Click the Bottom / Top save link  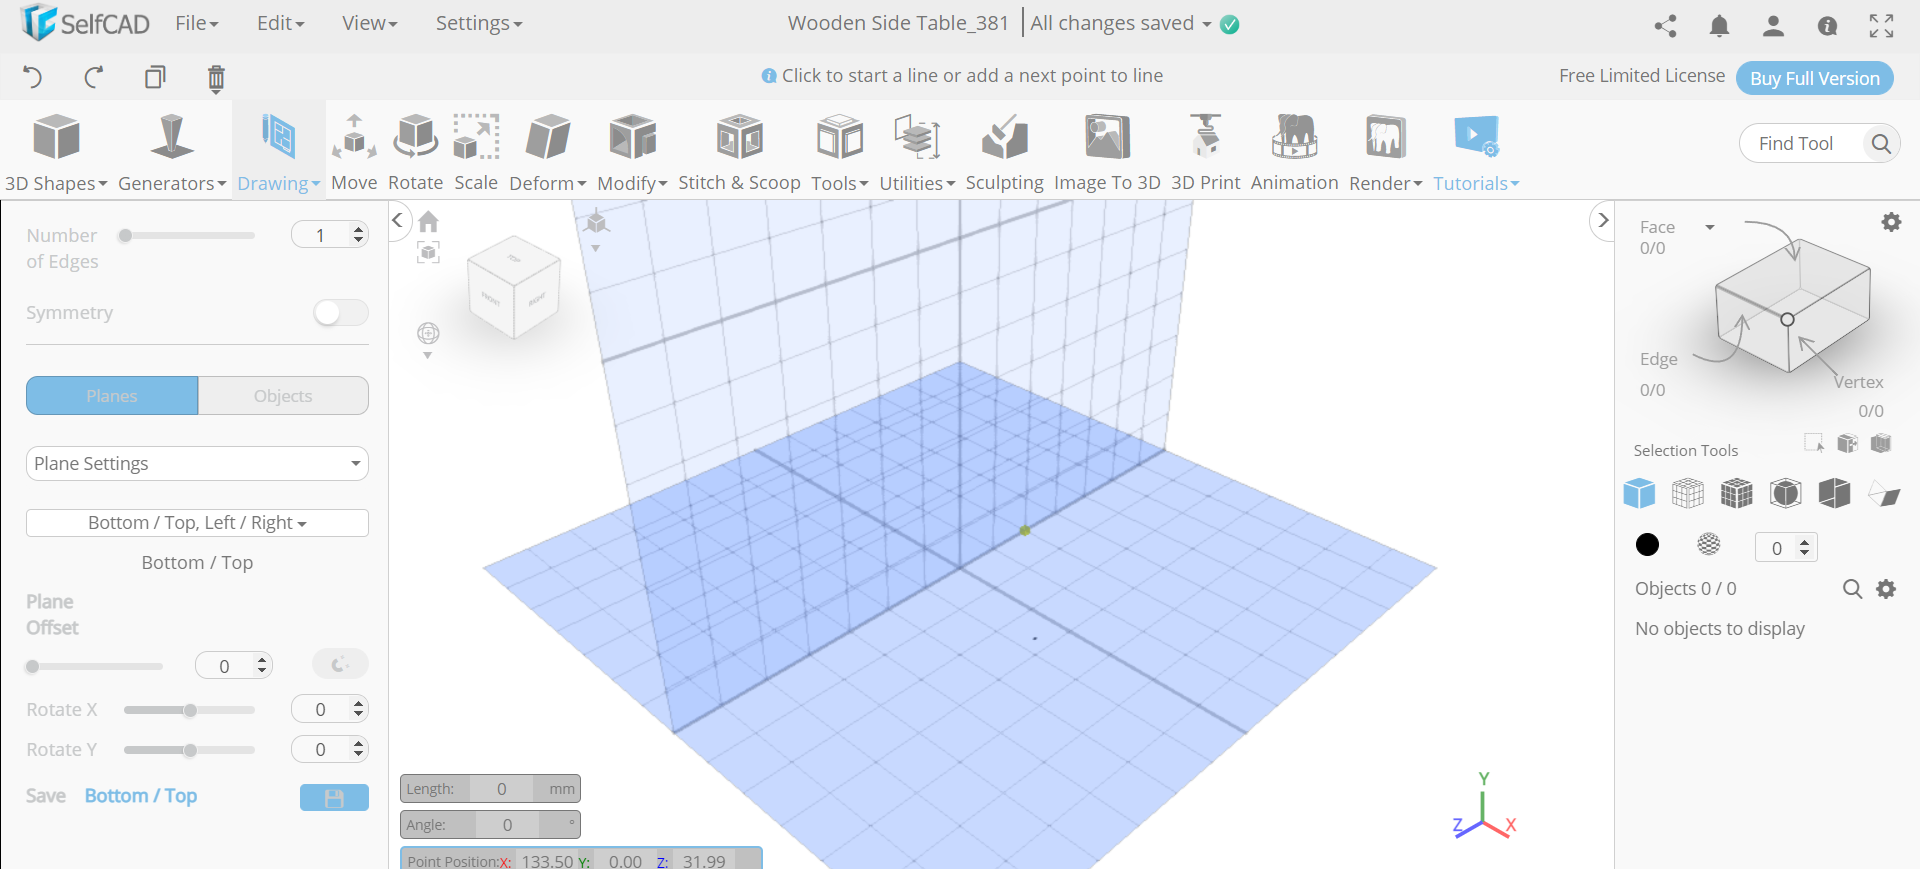click(x=141, y=796)
